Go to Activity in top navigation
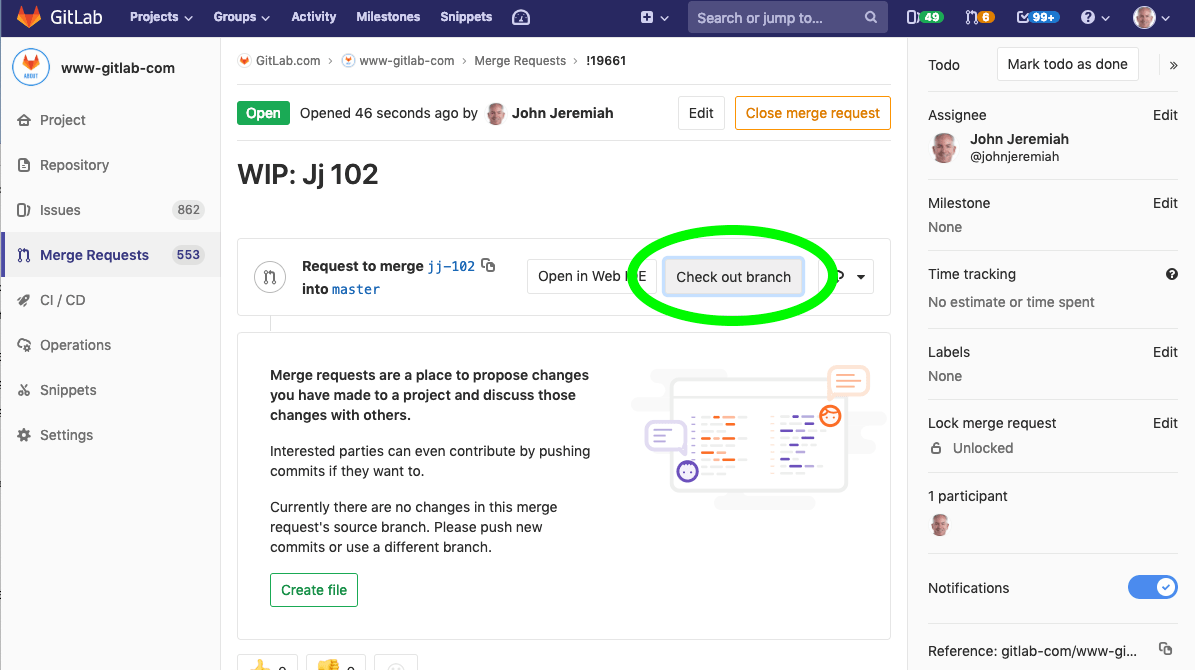Screen dimensions: 1195x670 (313, 17)
